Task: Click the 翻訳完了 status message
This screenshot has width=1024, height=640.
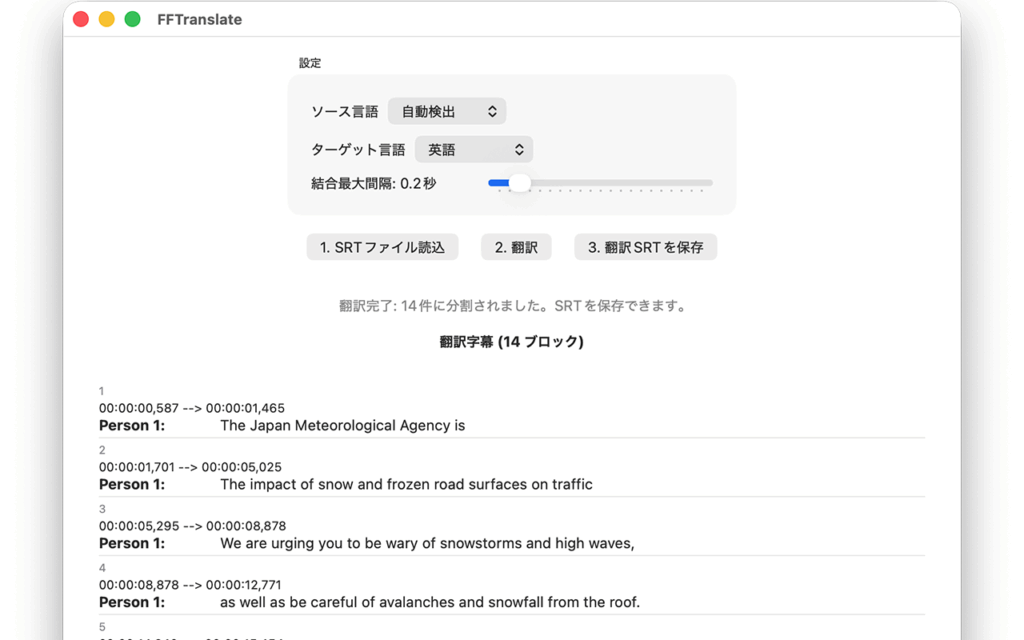Action: (x=512, y=306)
